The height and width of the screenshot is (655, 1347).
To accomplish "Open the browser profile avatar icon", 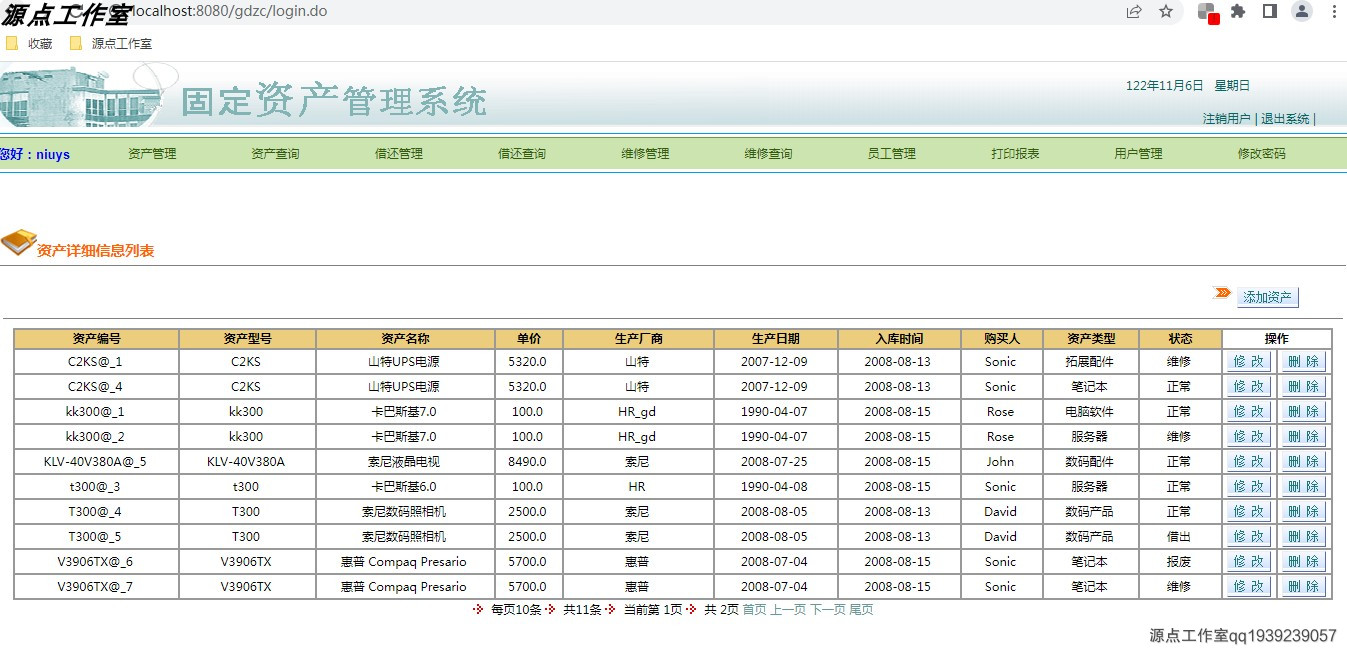I will (x=1301, y=12).
